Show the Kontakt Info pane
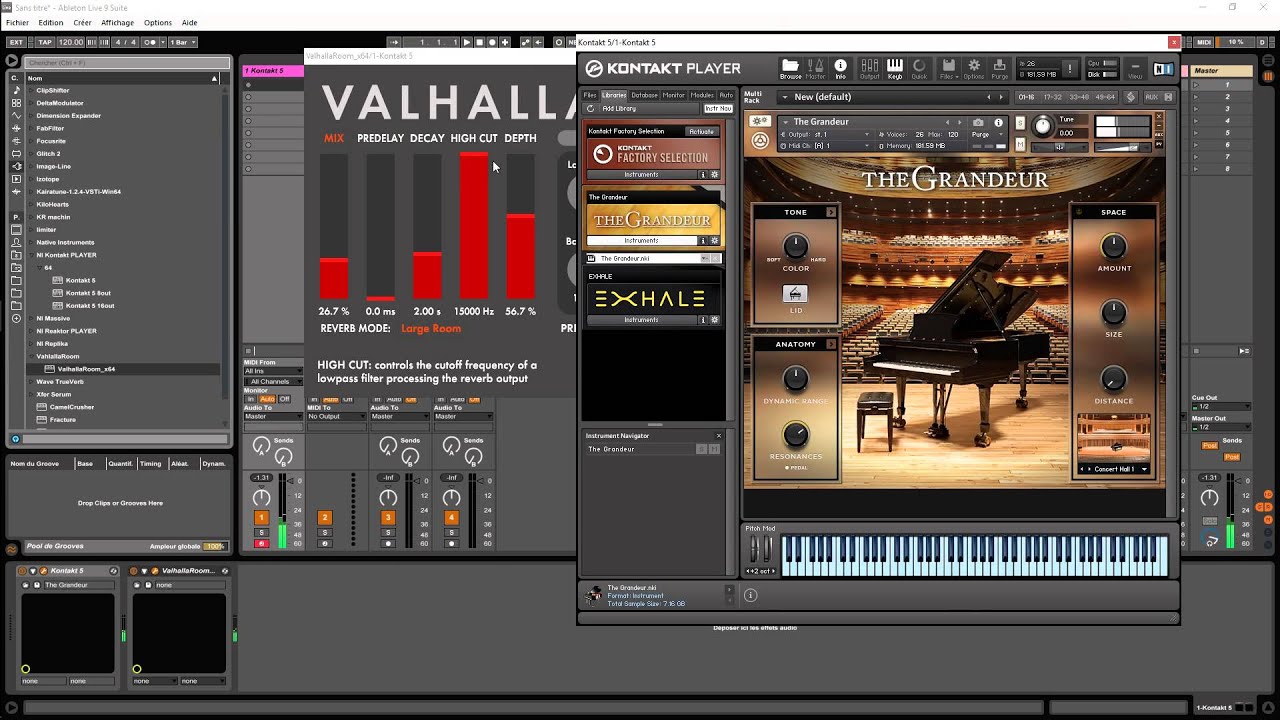This screenshot has width=1280, height=720. click(840, 68)
